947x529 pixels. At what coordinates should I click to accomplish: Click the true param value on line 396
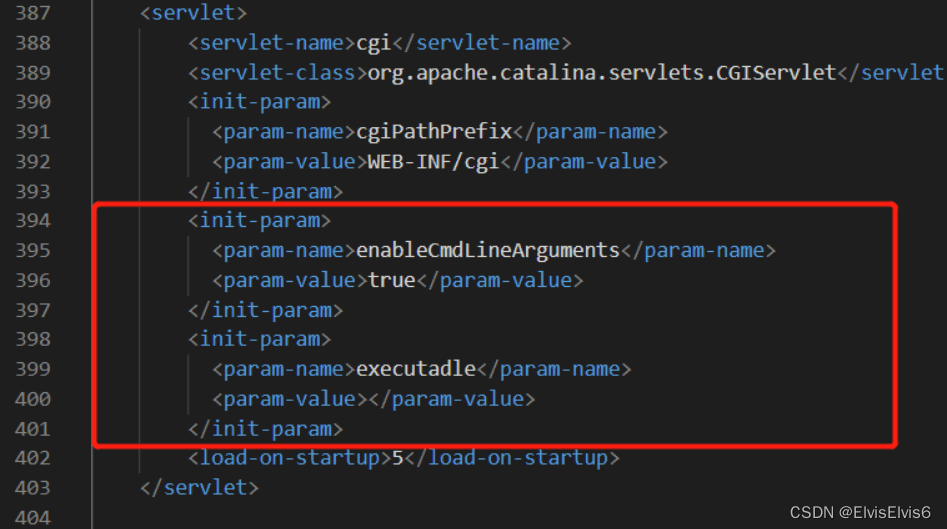[391, 280]
